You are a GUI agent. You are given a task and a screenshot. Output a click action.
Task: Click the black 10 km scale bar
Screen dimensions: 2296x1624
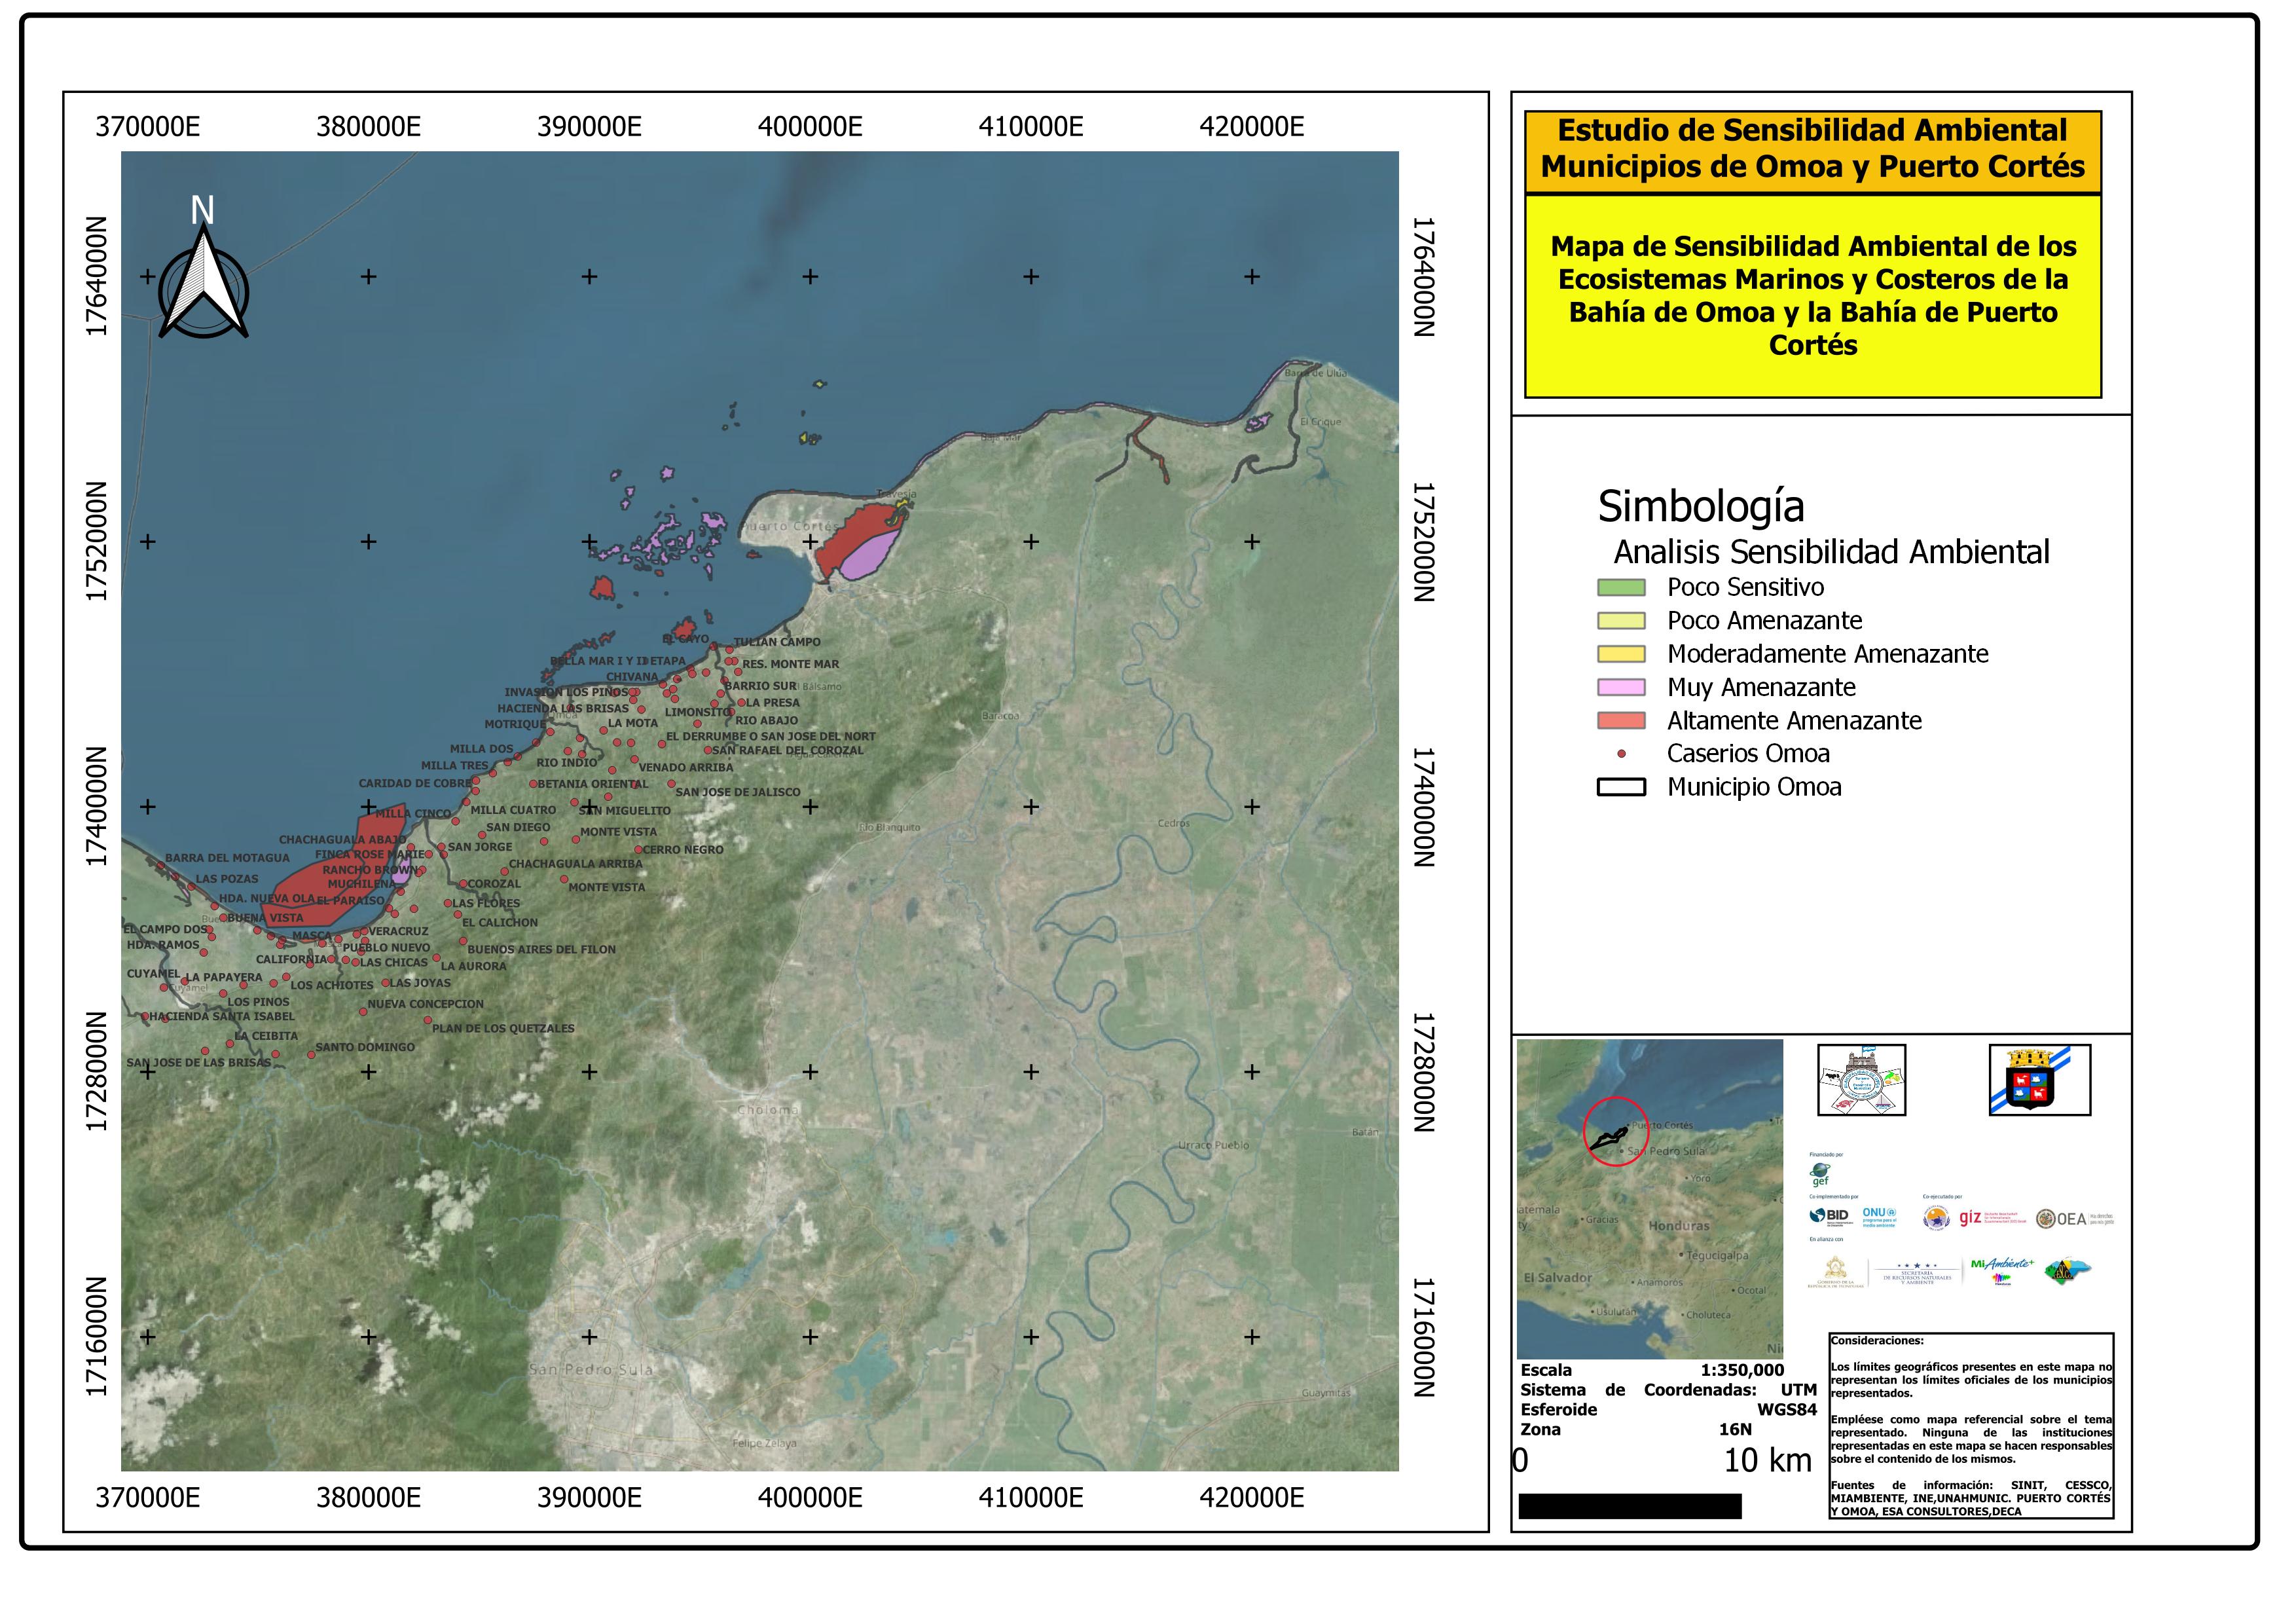click(1630, 1506)
